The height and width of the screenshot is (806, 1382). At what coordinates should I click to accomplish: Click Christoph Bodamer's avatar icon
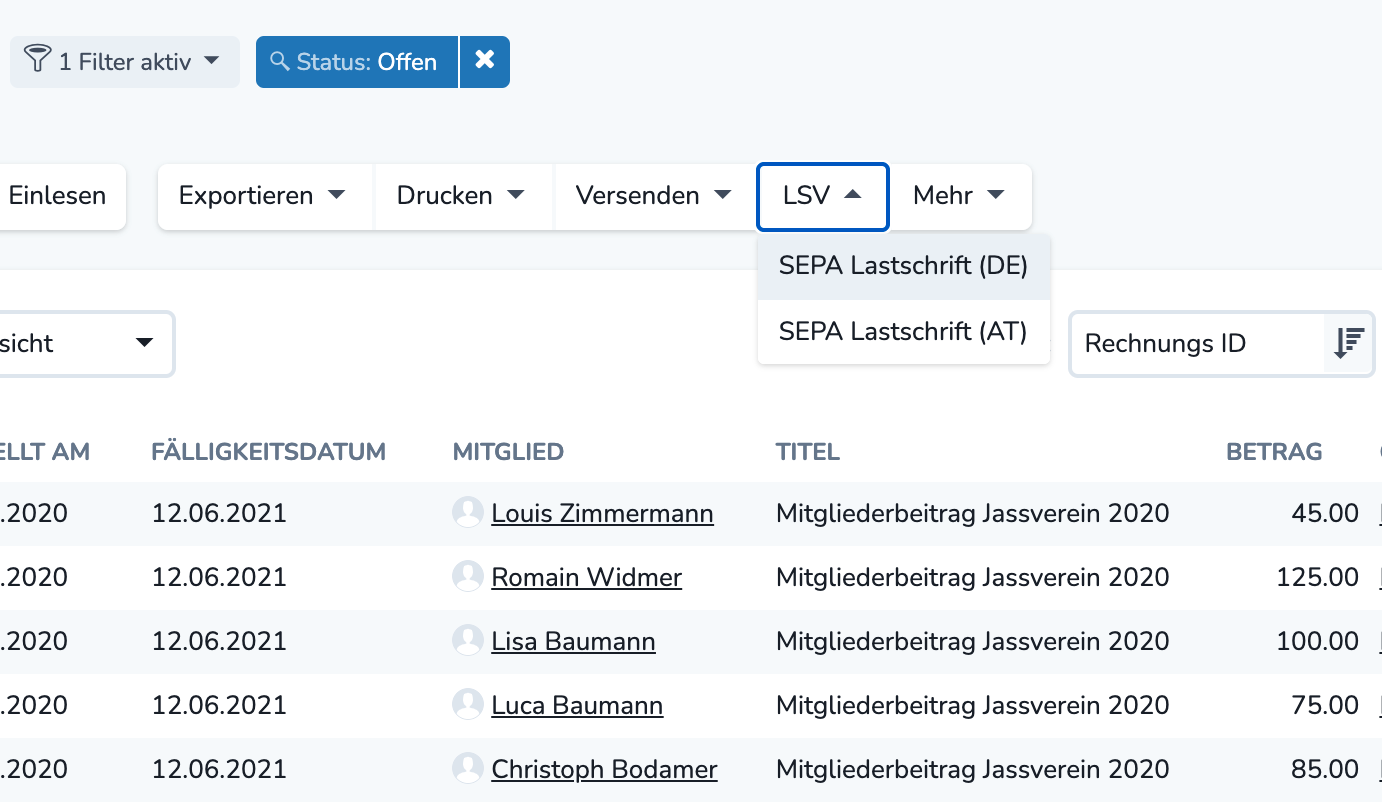coord(467,768)
